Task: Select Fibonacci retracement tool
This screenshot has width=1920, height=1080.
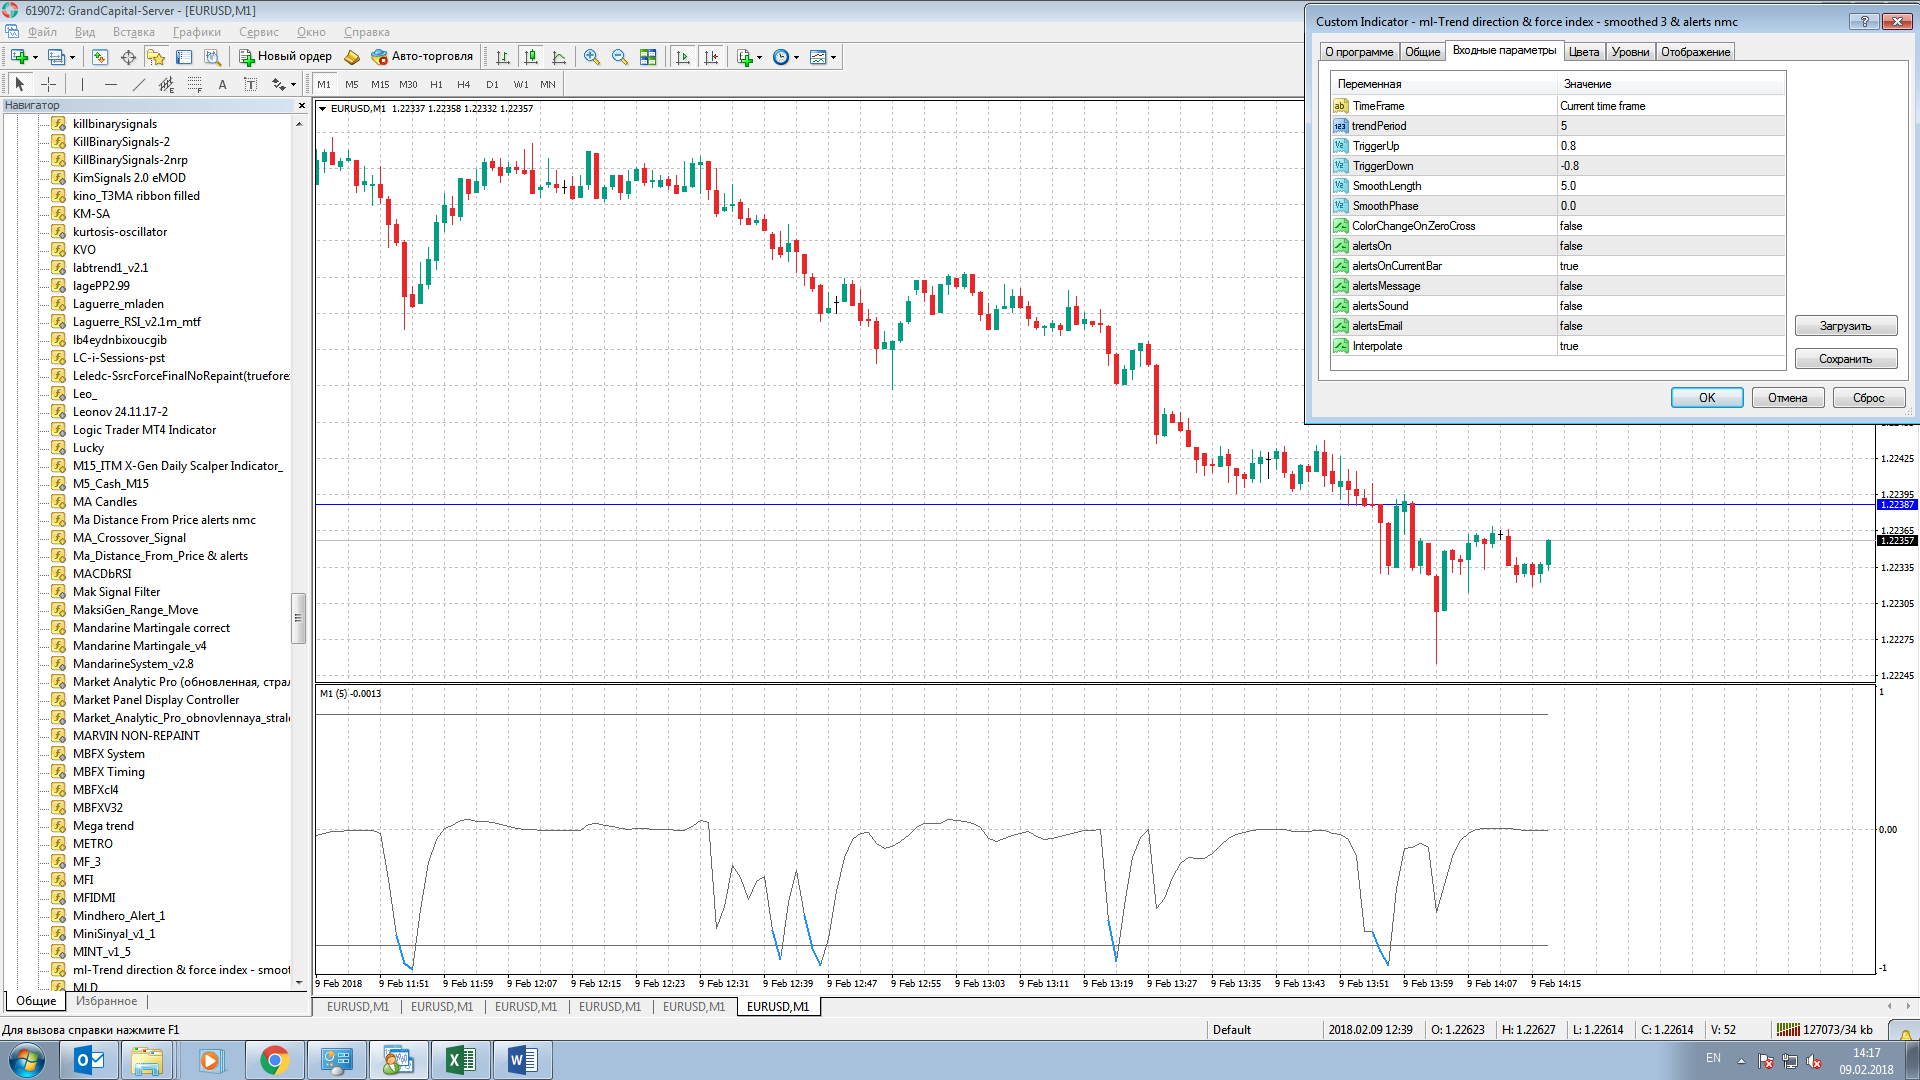Action: click(194, 84)
